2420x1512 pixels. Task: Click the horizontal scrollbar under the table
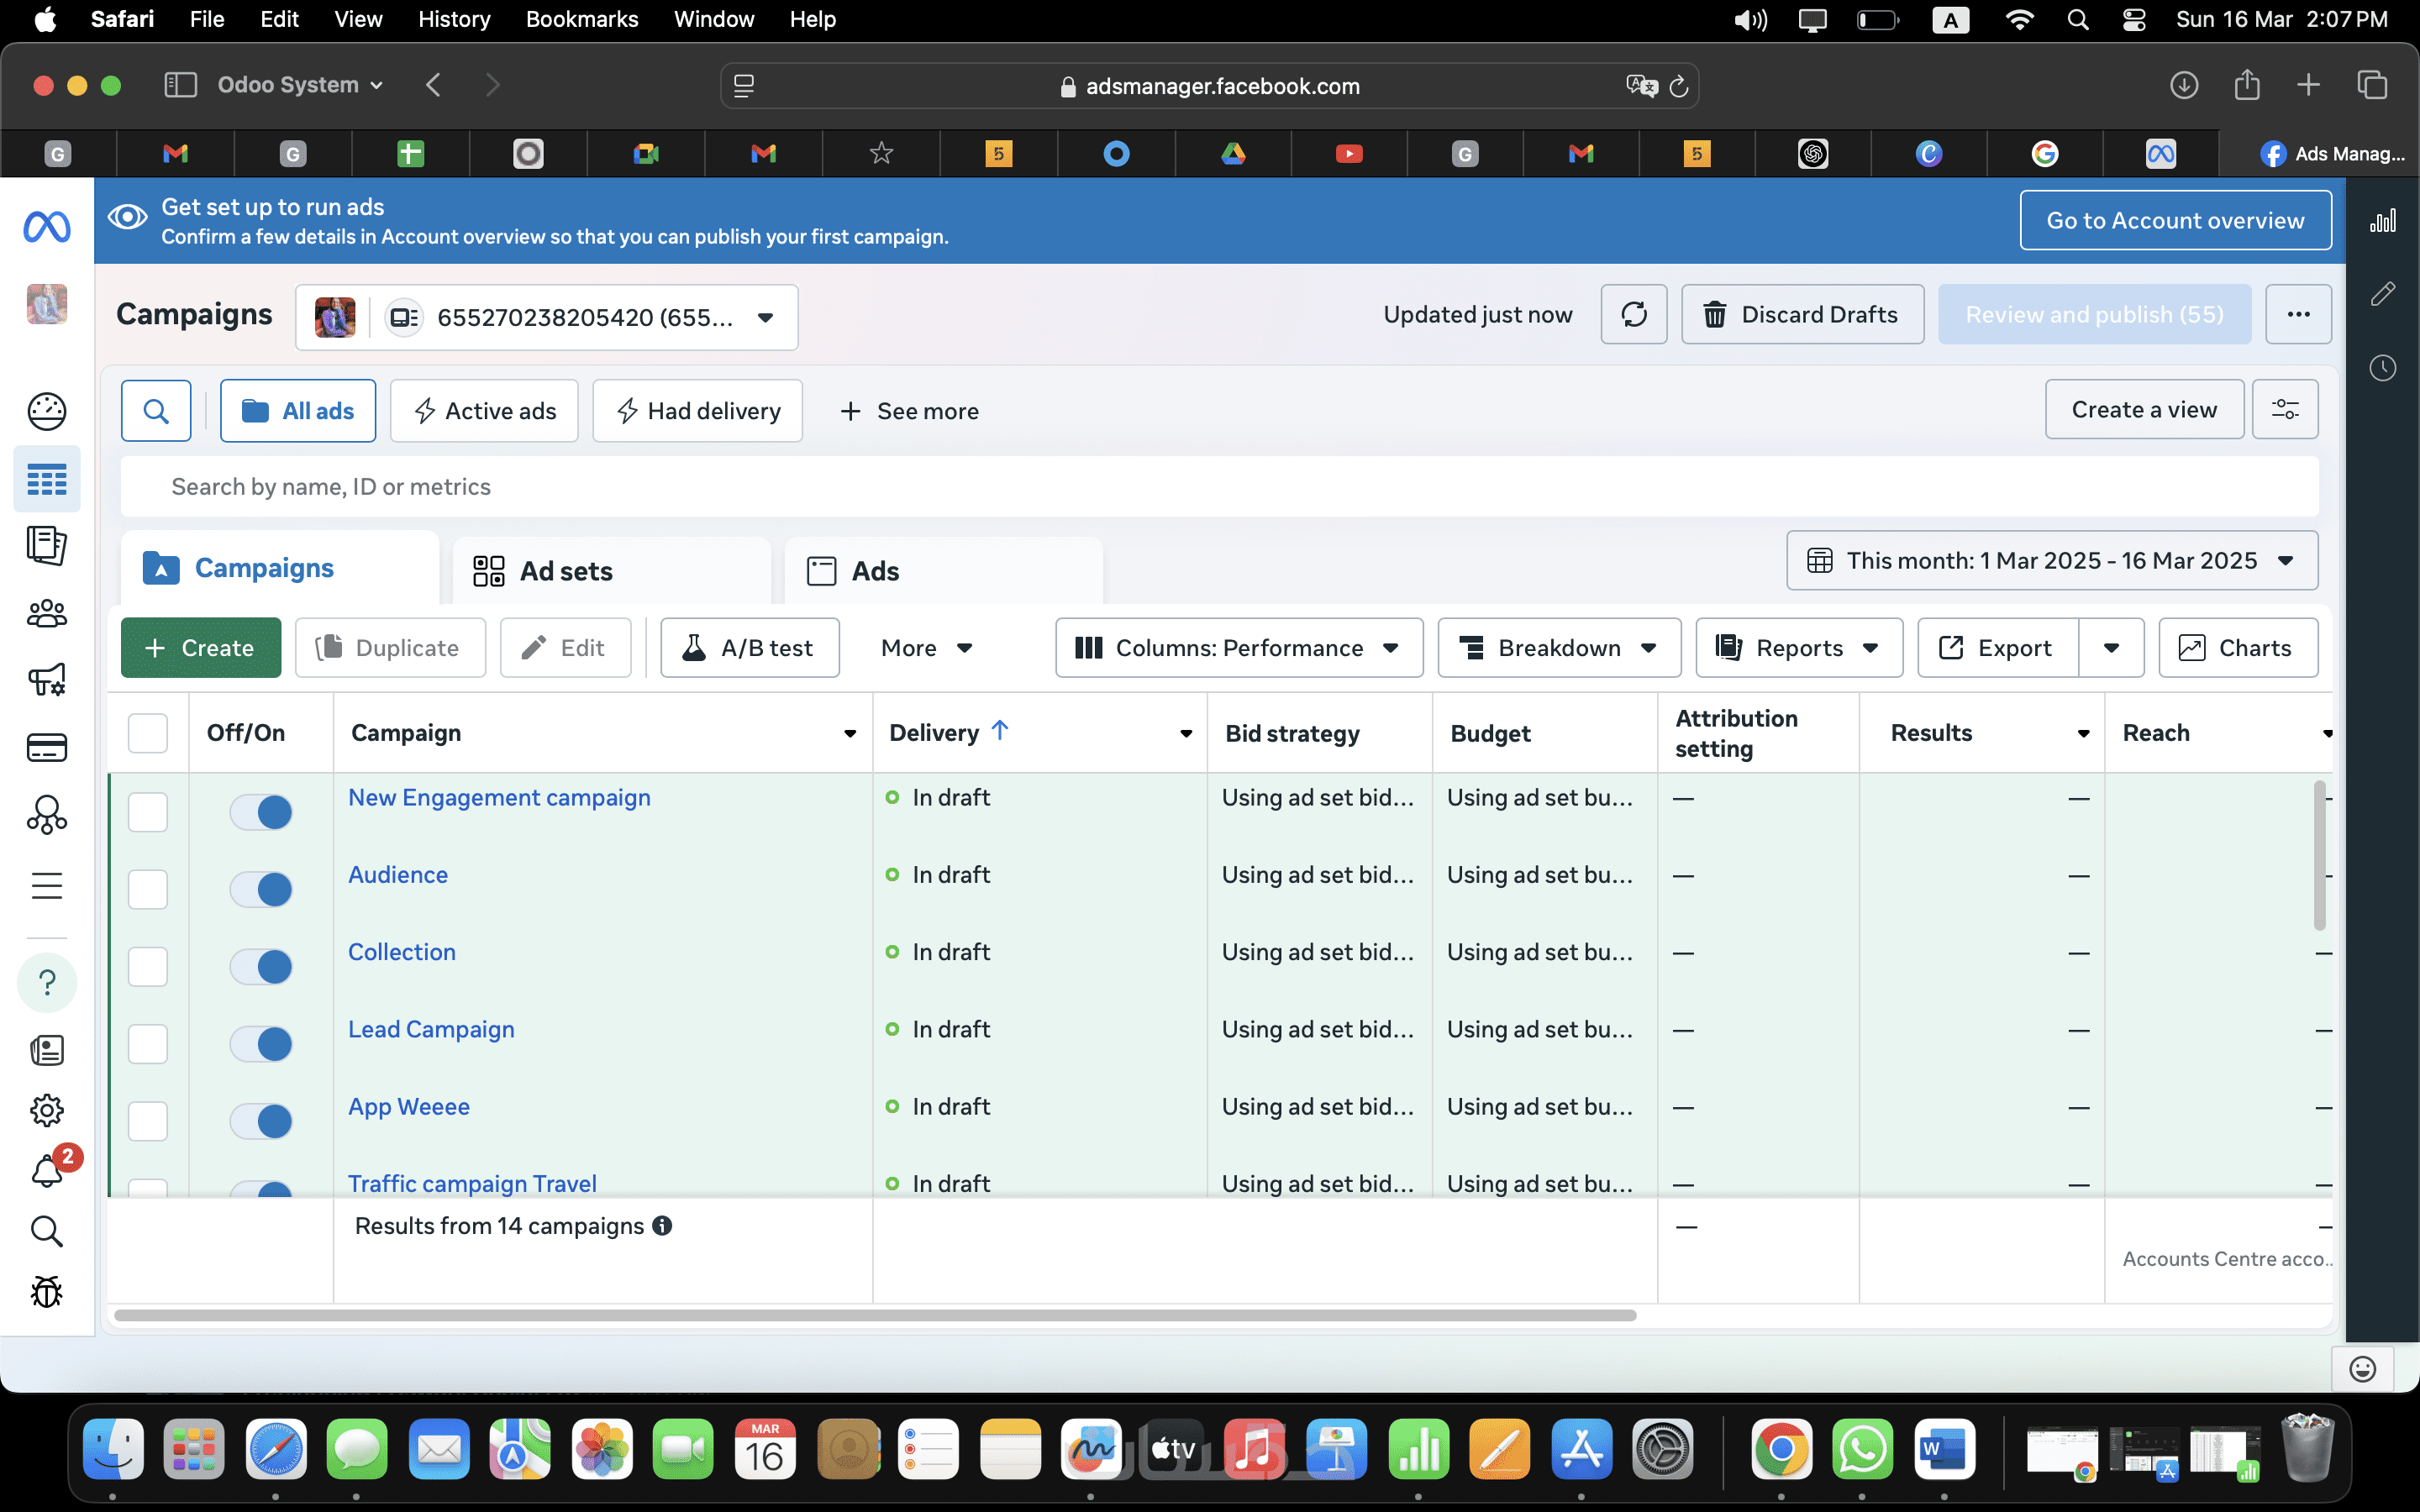pos(875,1315)
